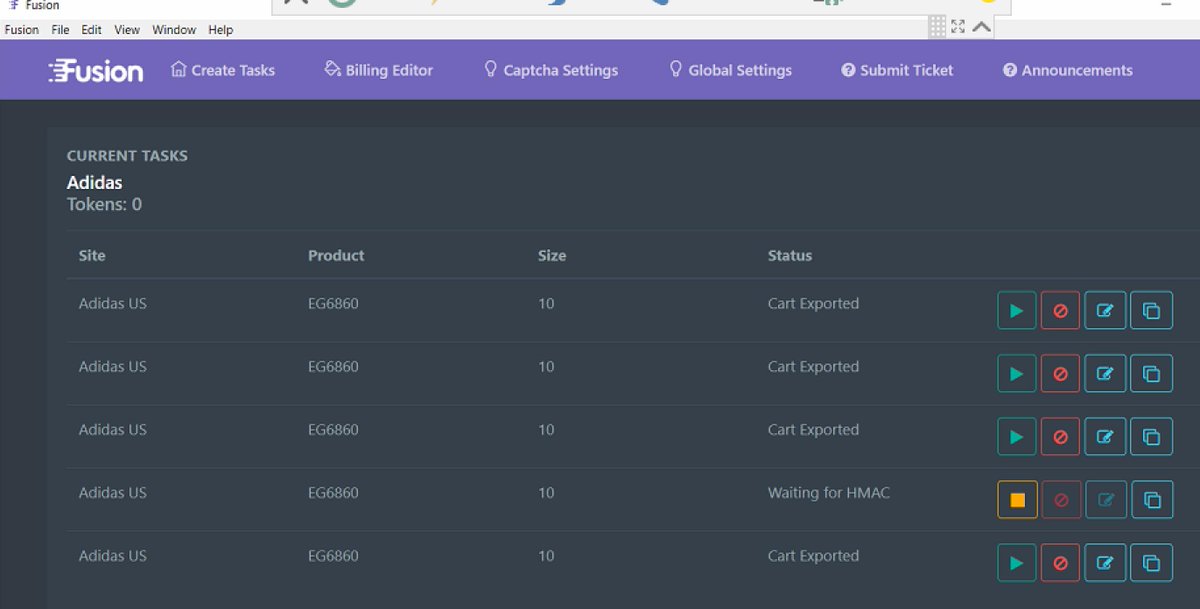Screen dimensions: 1200x609
Task: Start the last Cart Exported task
Action: point(1016,562)
